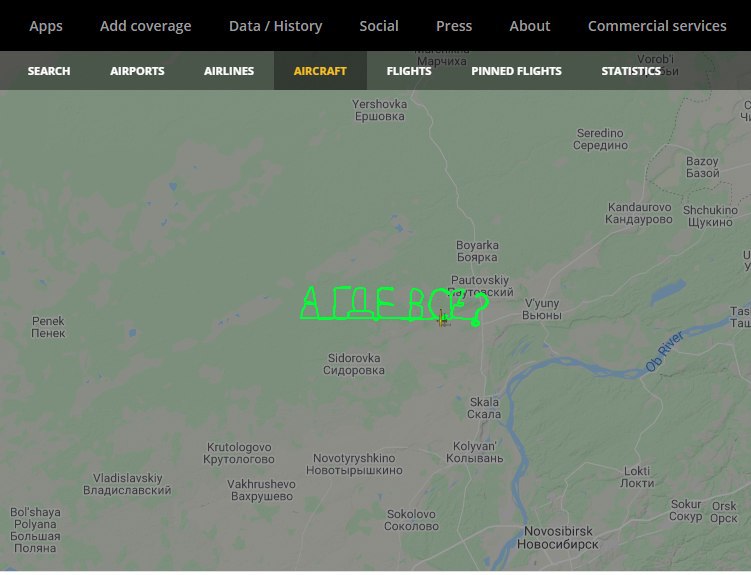The height and width of the screenshot is (575, 751).
Task: Switch to the AIRPORTS tab
Action: [x=137, y=71]
